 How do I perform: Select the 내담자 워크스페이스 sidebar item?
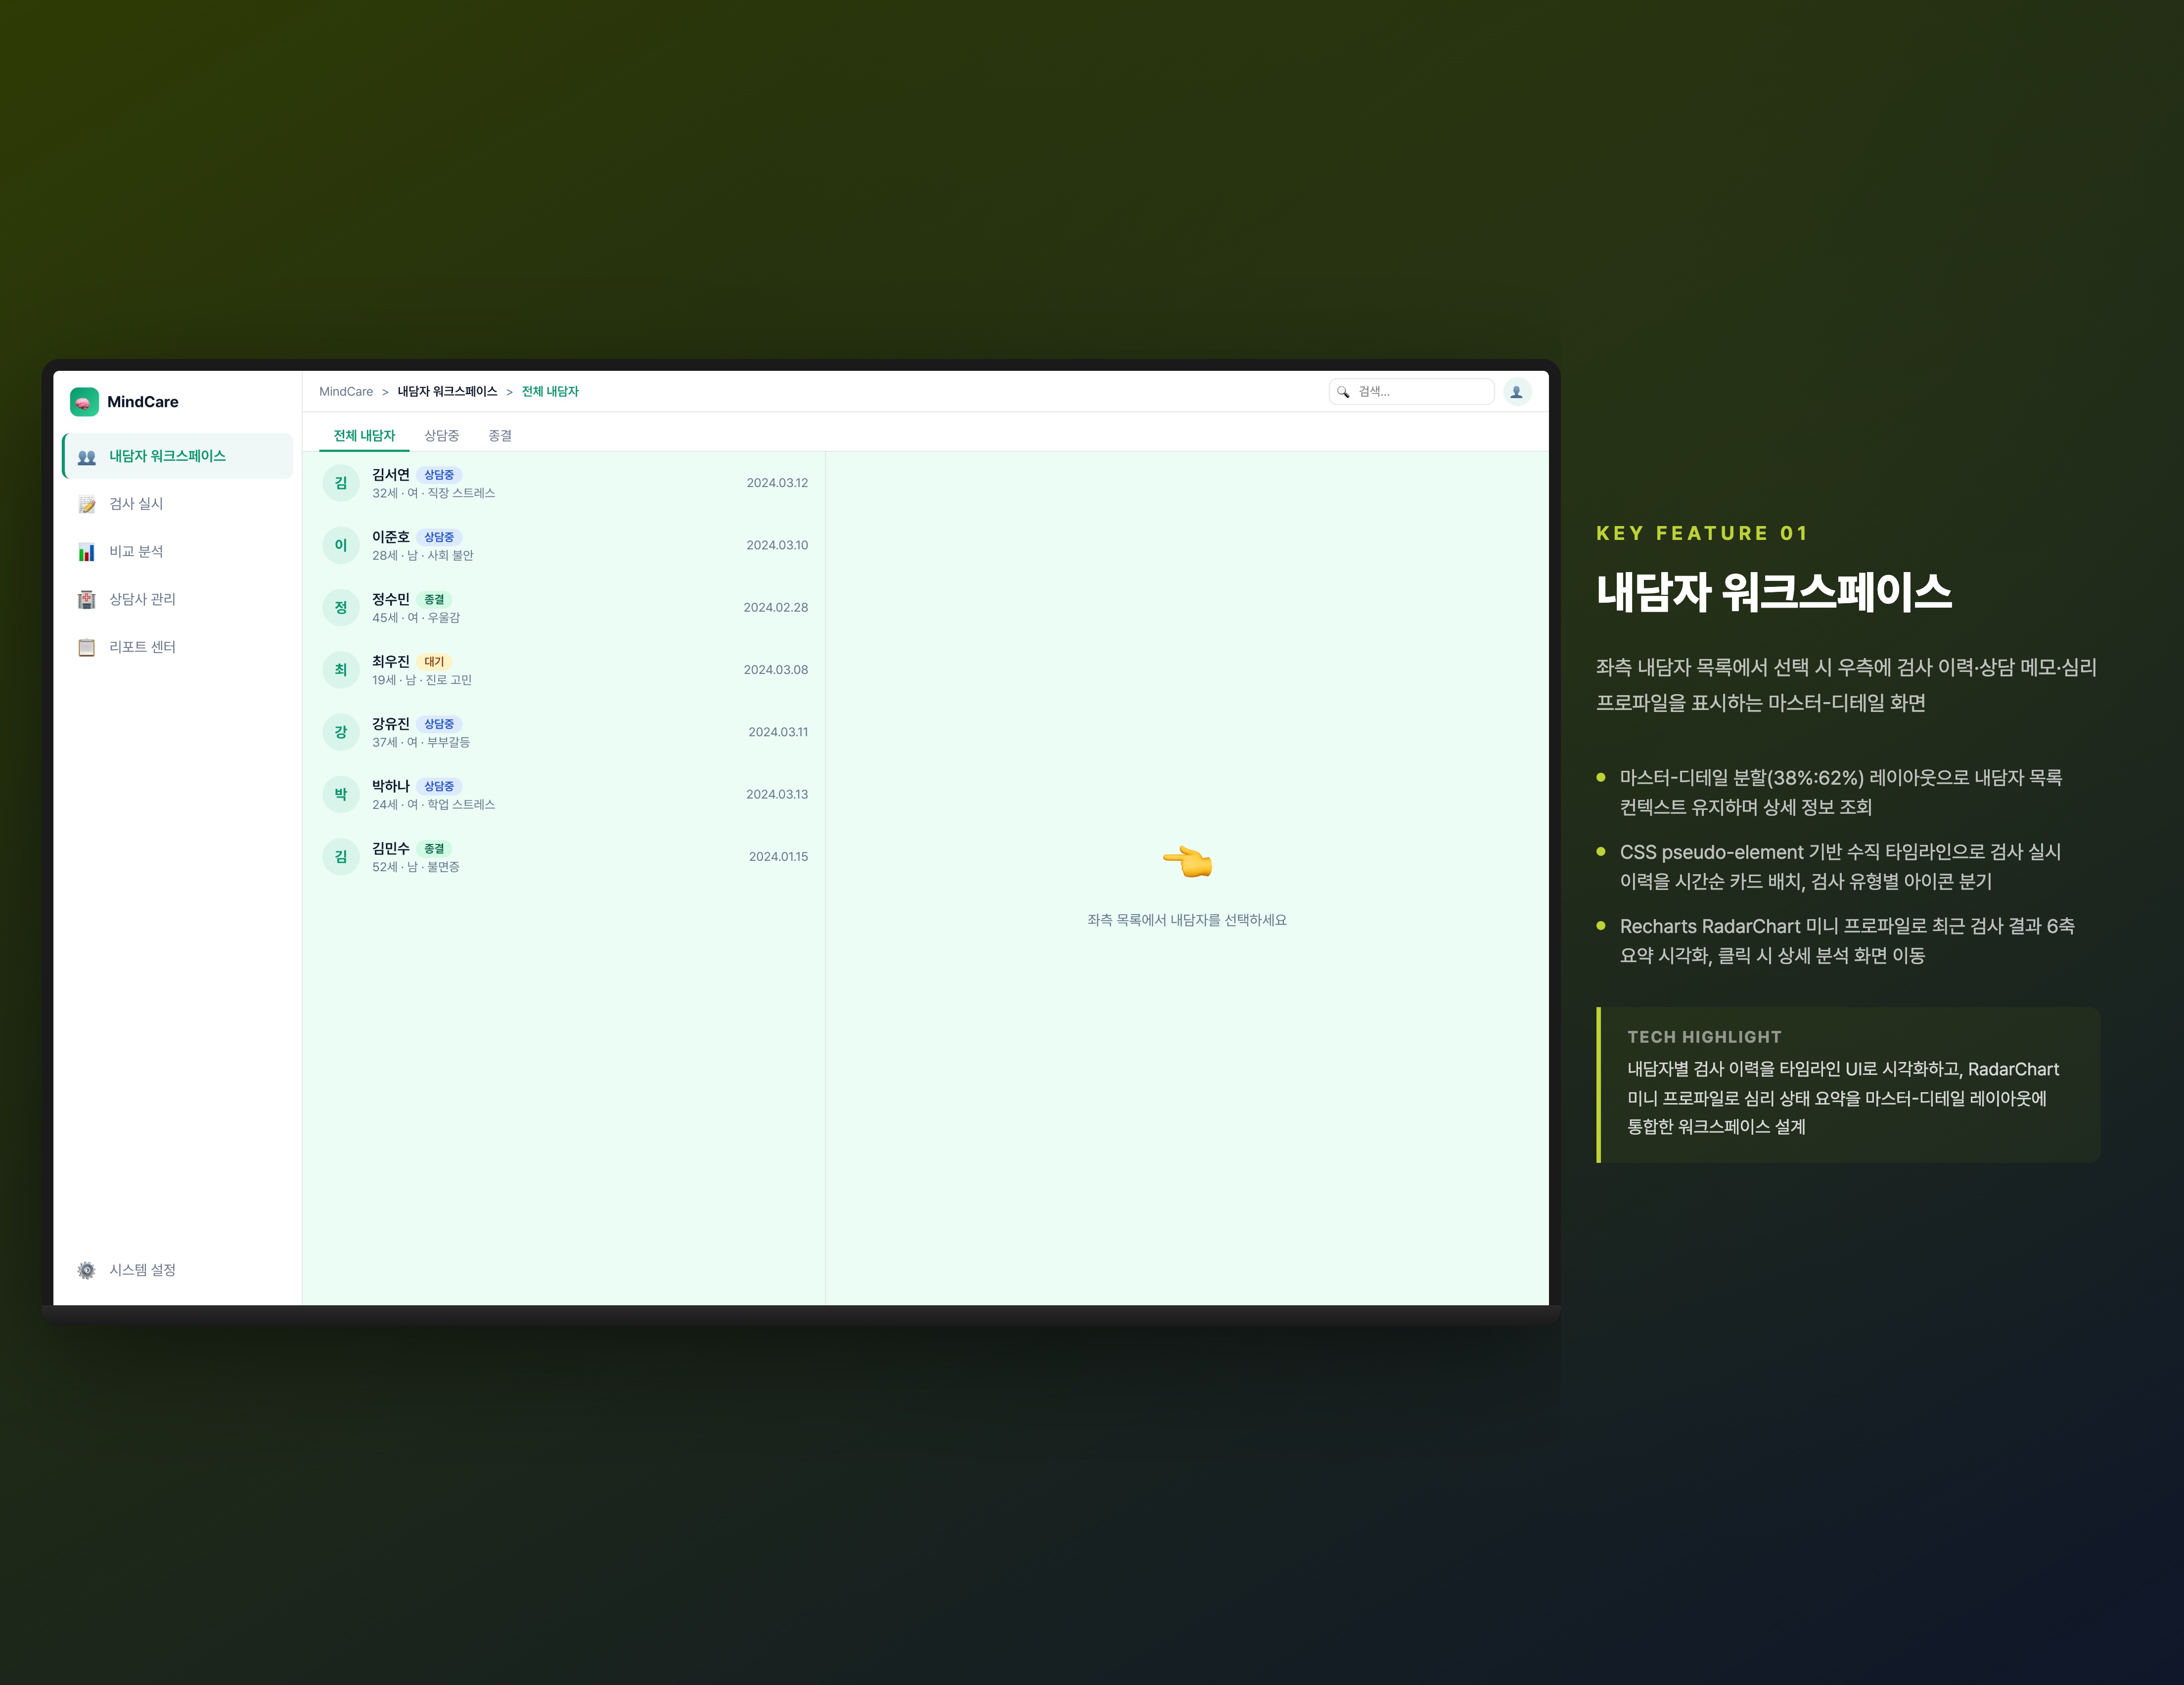[165, 456]
